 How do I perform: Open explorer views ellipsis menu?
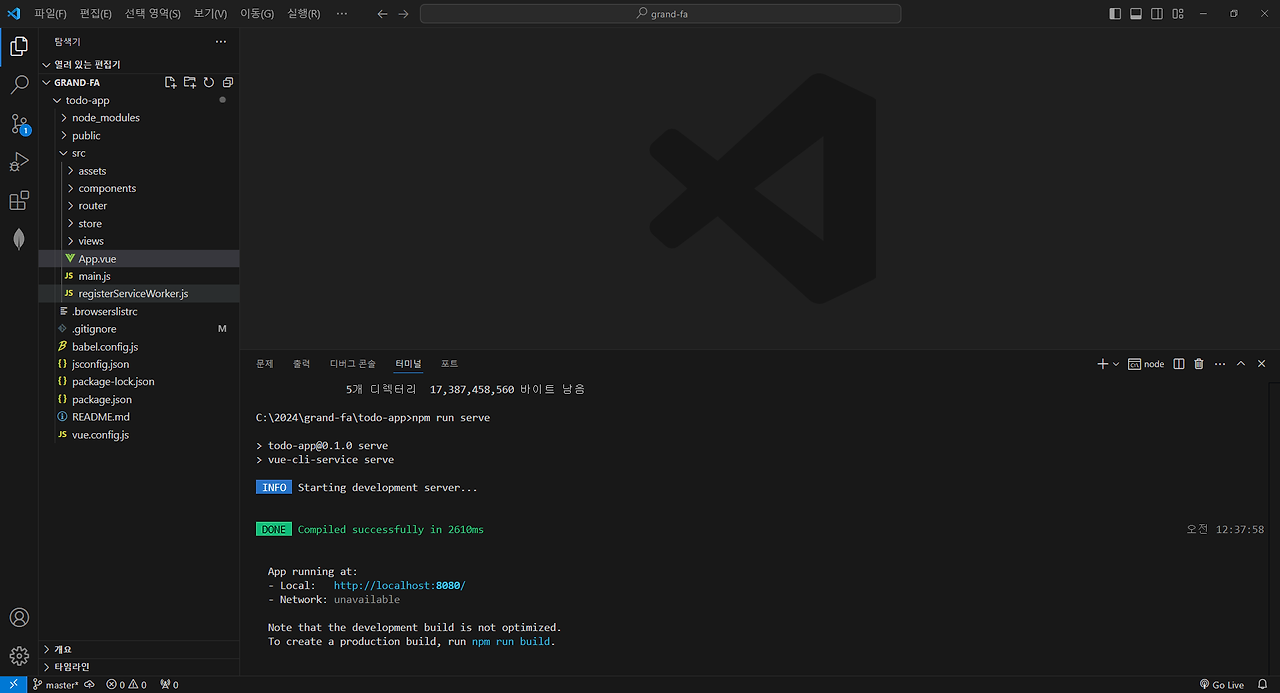point(221,42)
